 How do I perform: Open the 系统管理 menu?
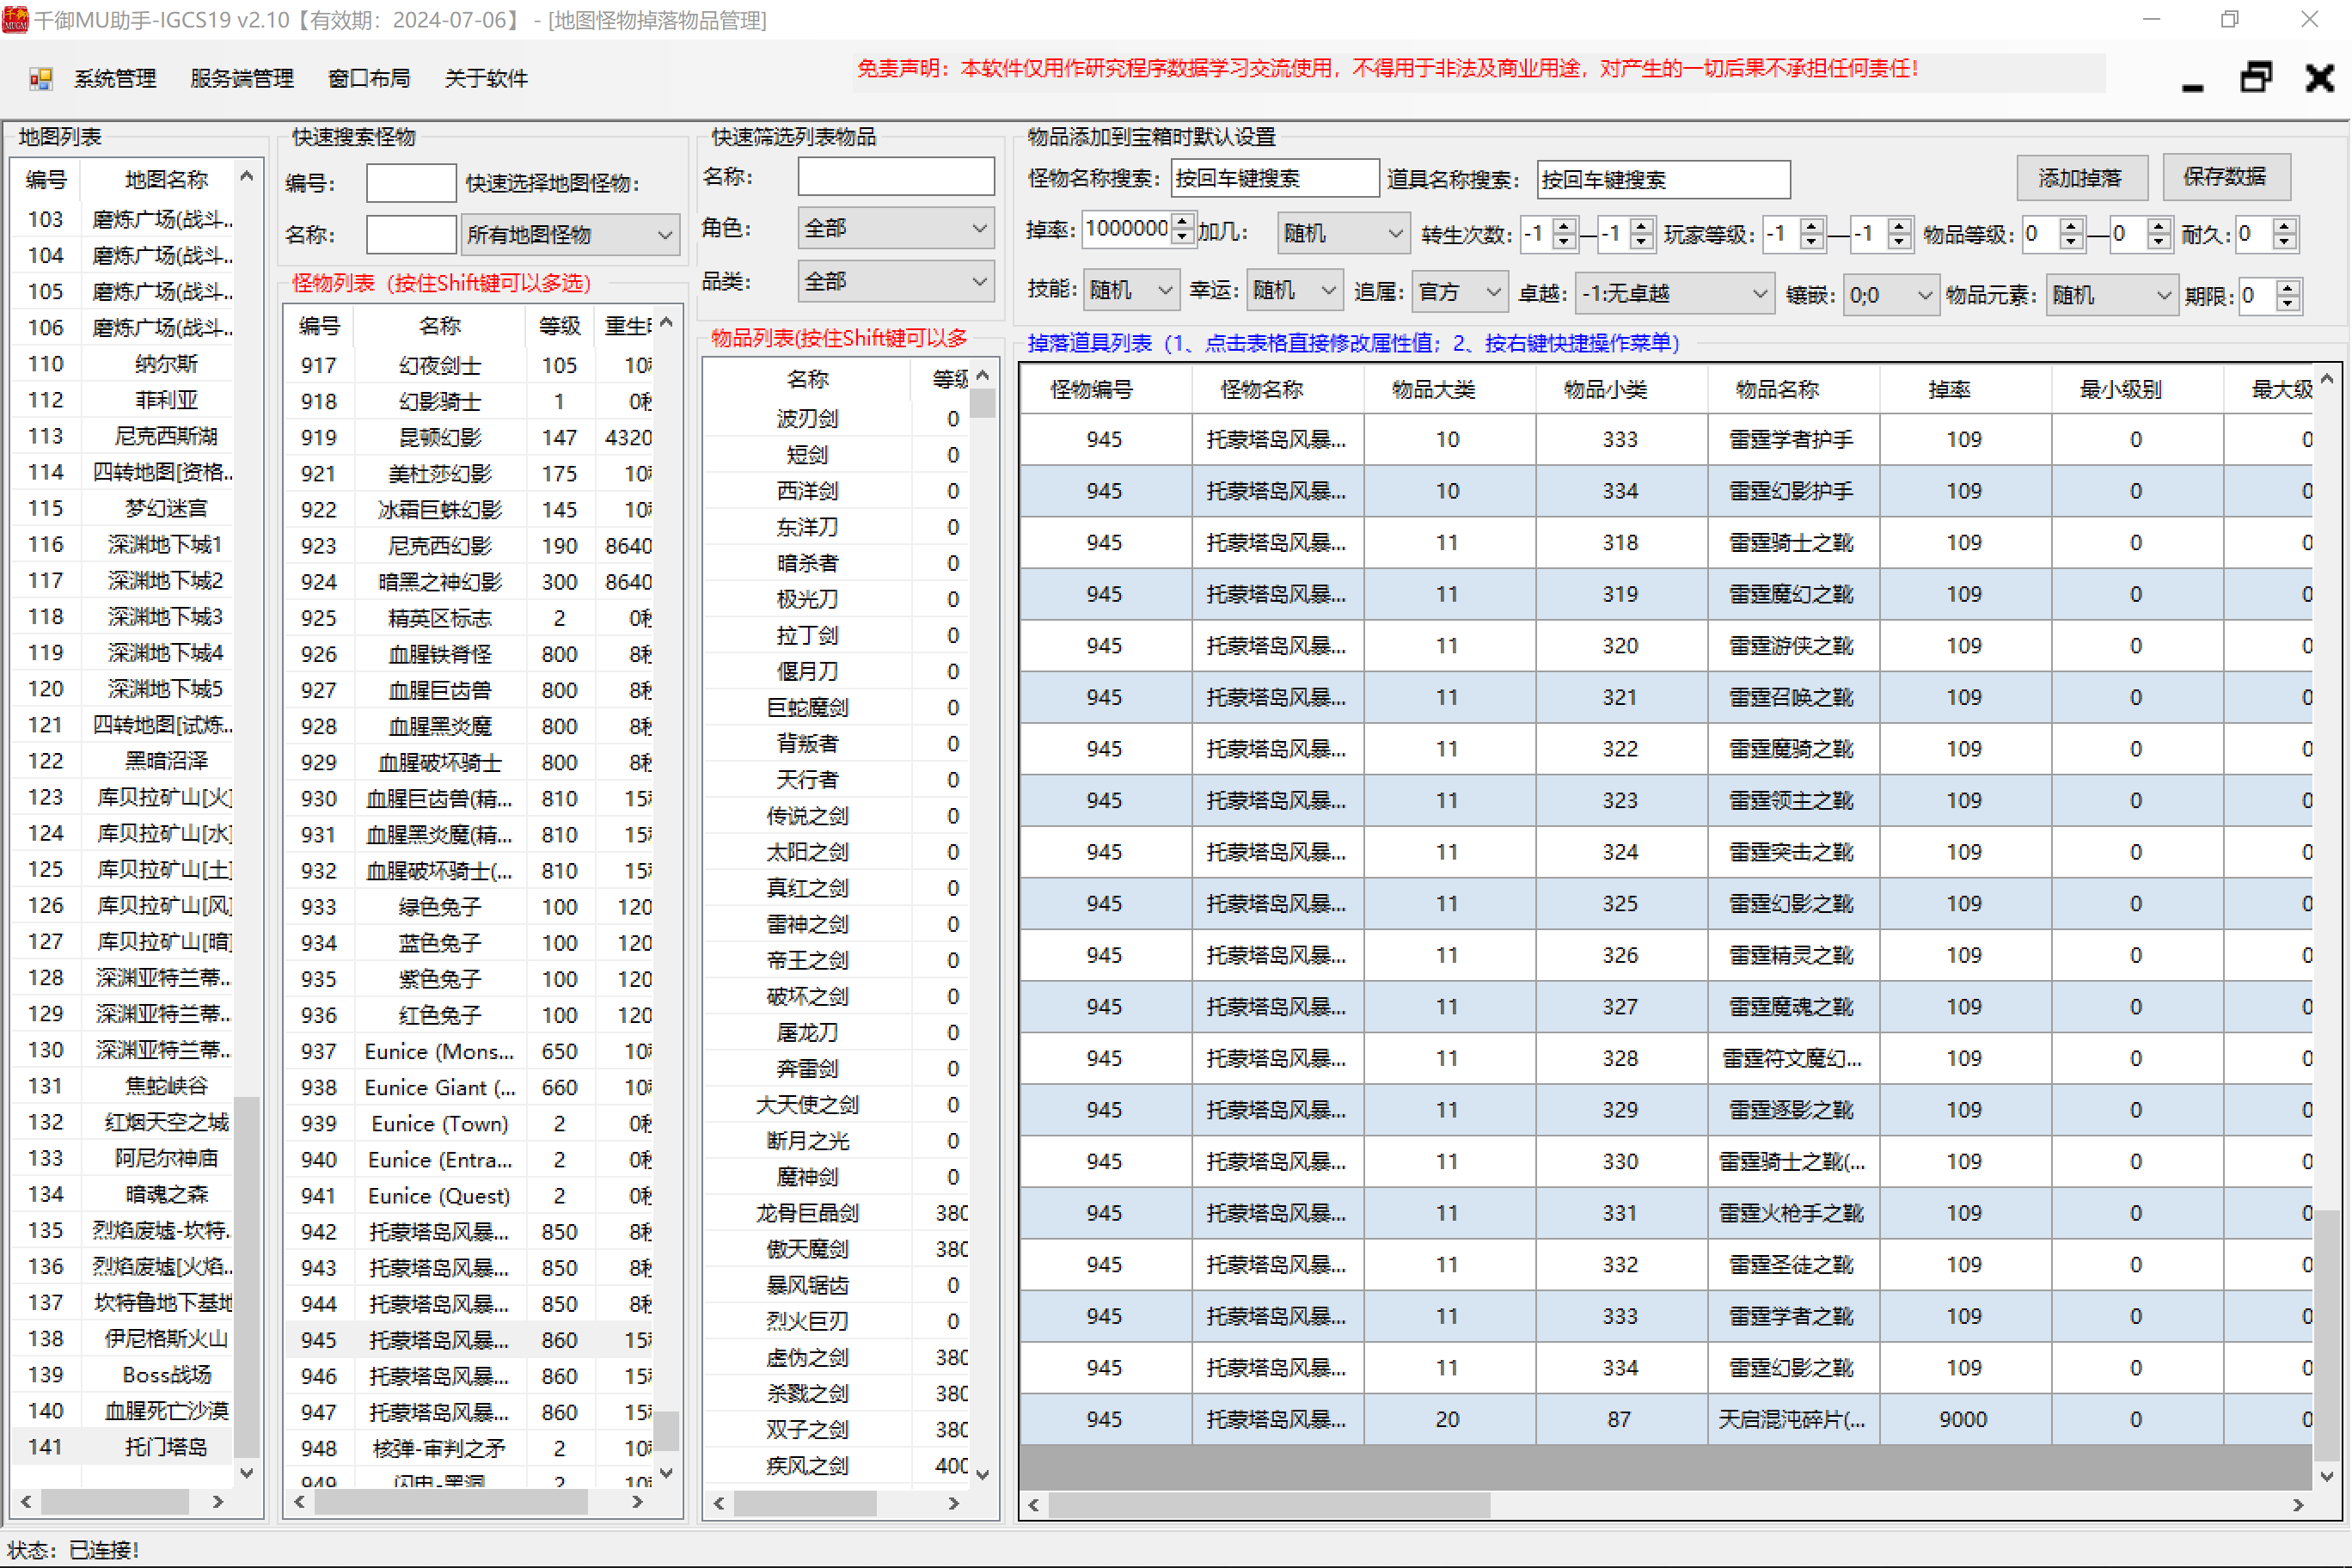(115, 78)
